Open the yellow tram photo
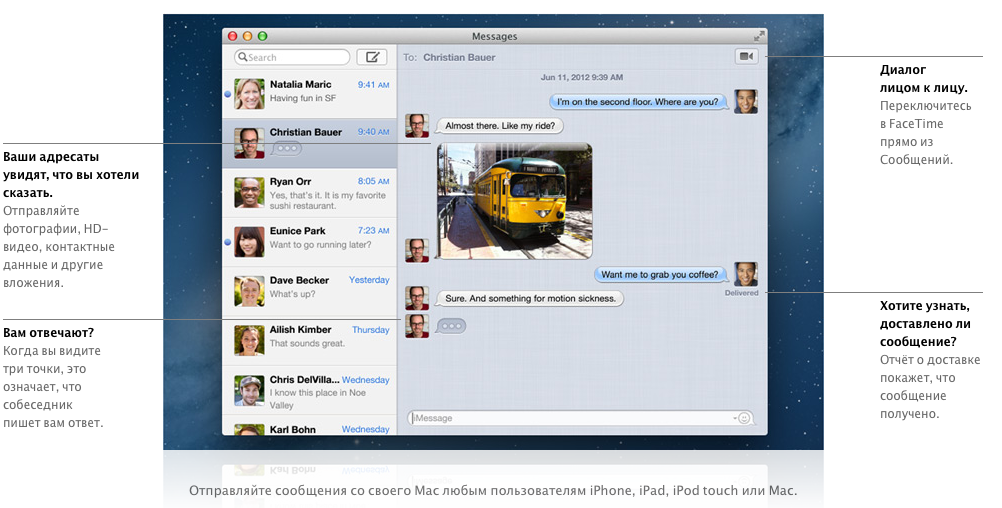This screenshot has width=1002, height=508. click(514, 201)
